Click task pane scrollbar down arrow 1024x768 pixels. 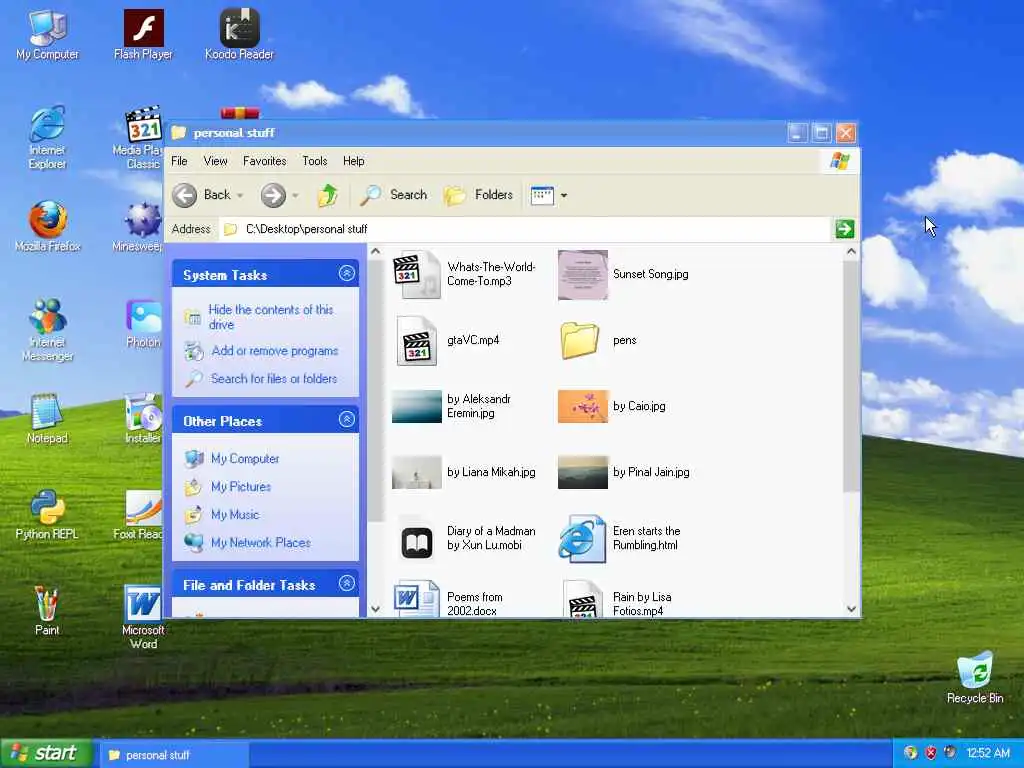coord(375,609)
